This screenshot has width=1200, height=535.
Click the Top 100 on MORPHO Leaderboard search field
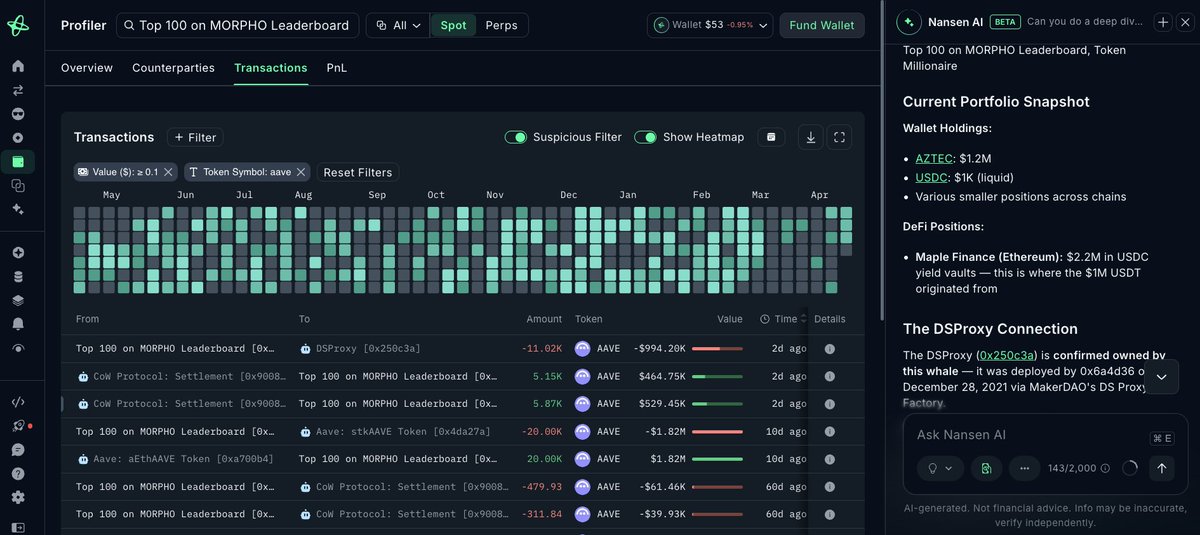238,25
